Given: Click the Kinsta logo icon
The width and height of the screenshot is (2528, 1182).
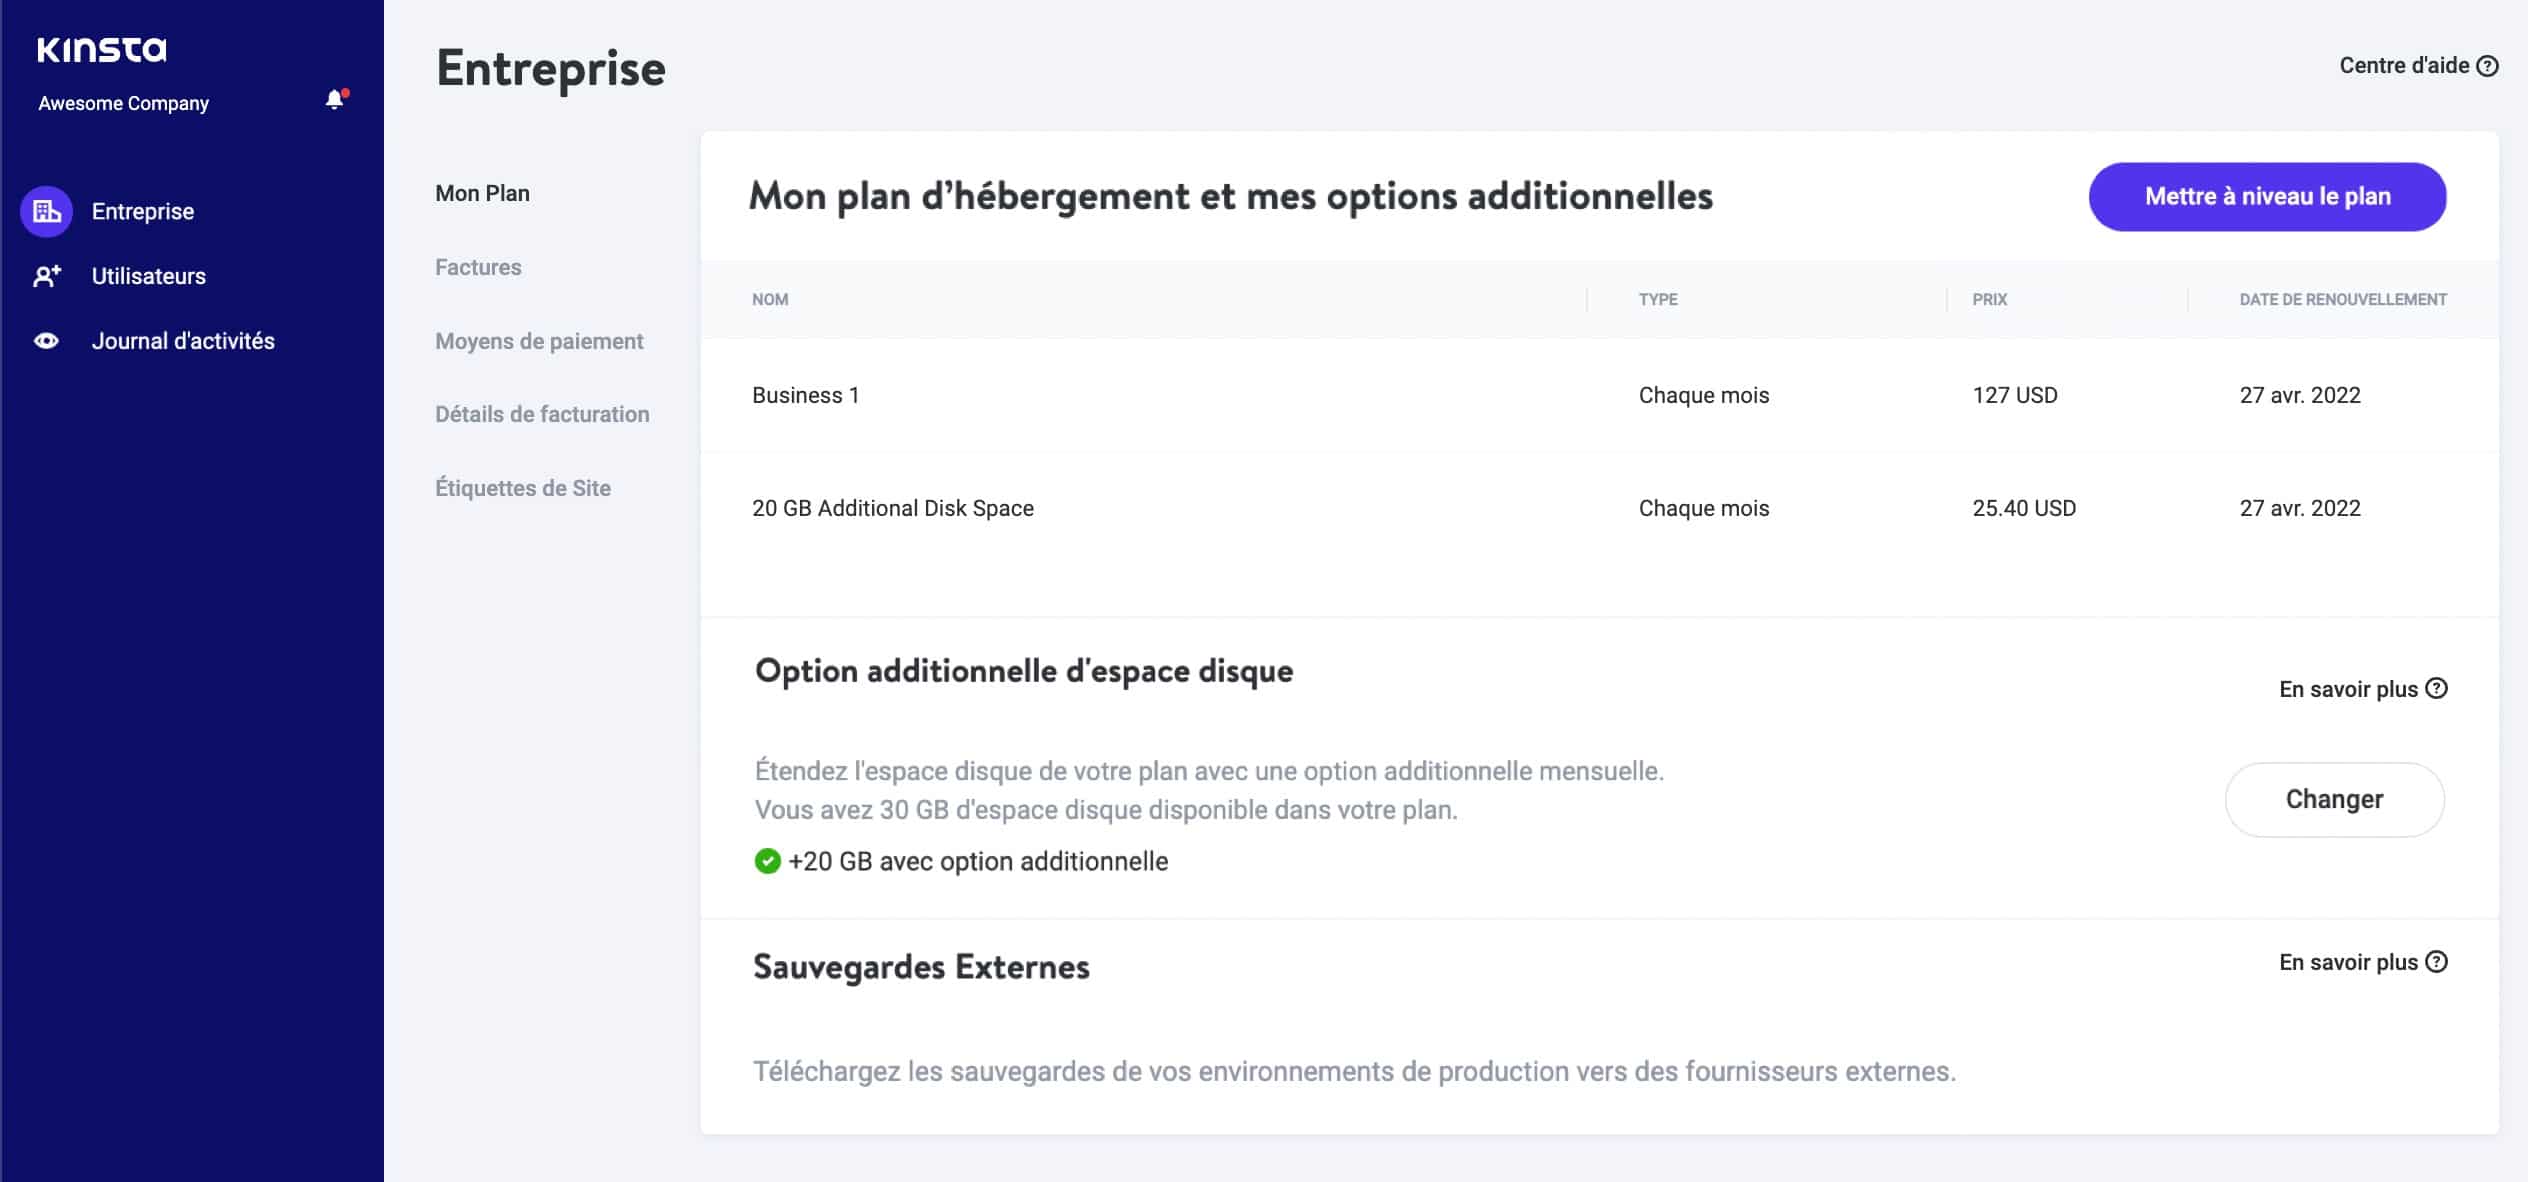Looking at the screenshot, I should pyautogui.click(x=100, y=47).
